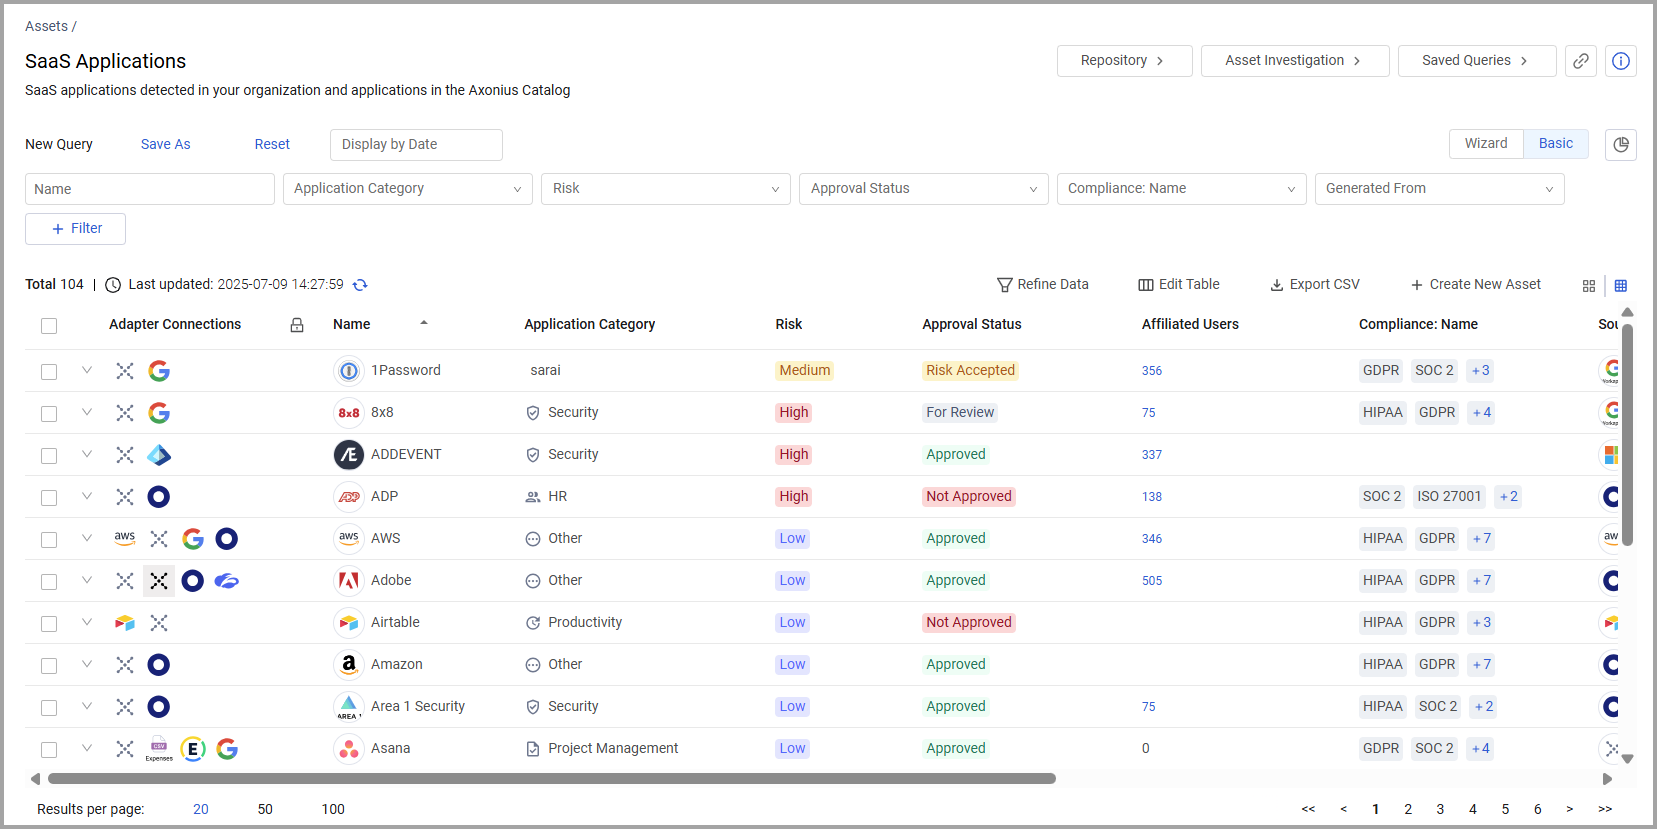Click the 1Password app logo
1657x829 pixels.
348,371
